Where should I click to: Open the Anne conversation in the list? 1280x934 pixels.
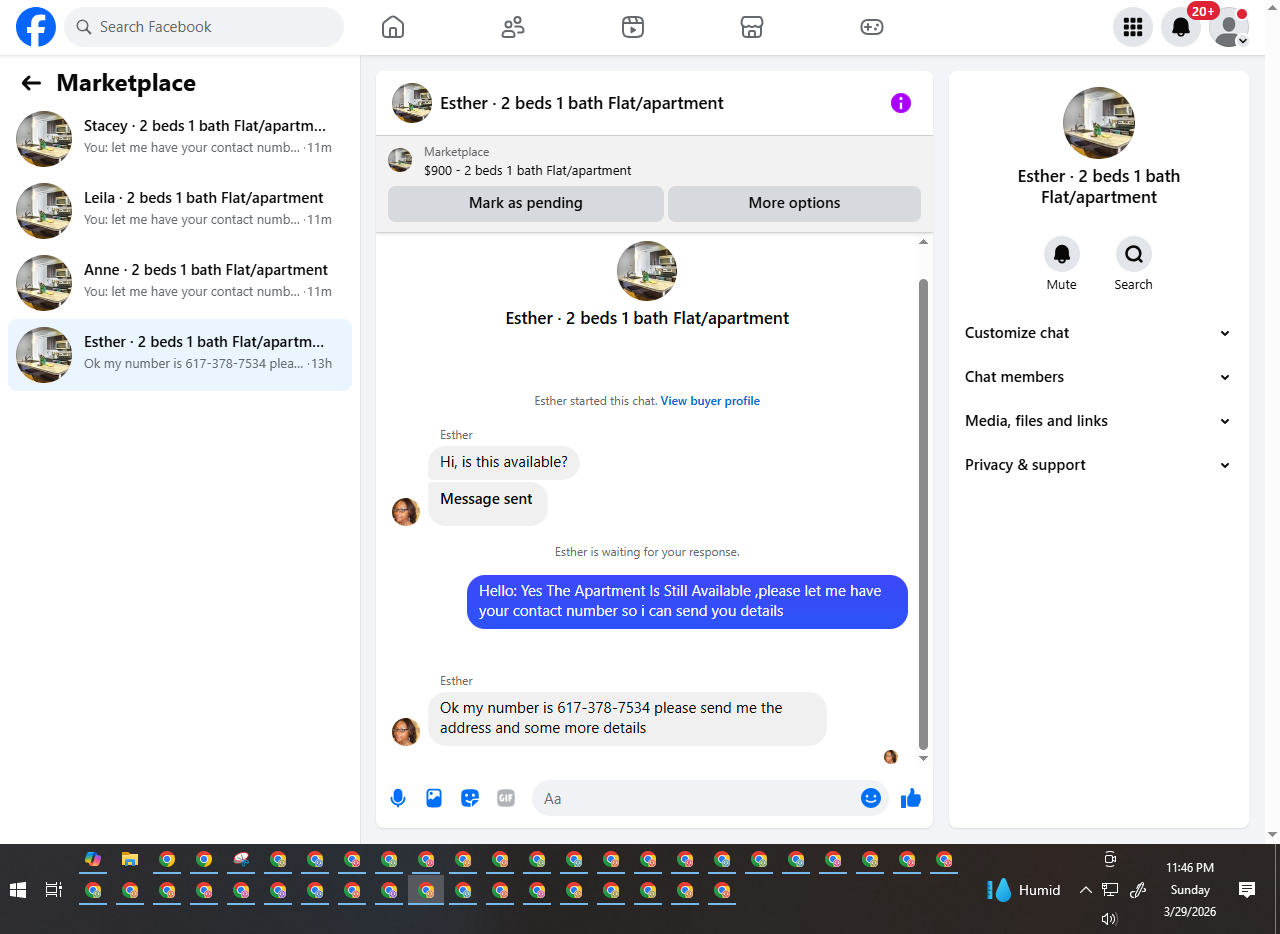pos(180,282)
